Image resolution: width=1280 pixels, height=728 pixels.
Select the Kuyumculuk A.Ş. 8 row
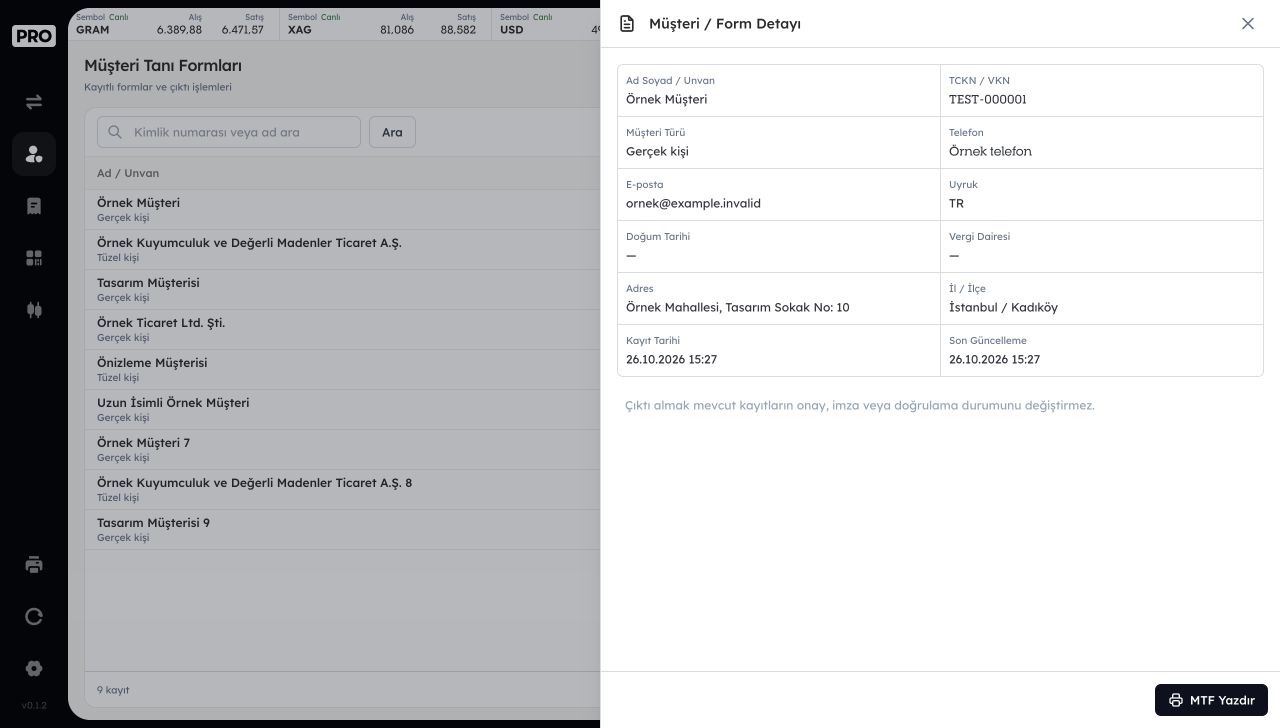click(342, 489)
